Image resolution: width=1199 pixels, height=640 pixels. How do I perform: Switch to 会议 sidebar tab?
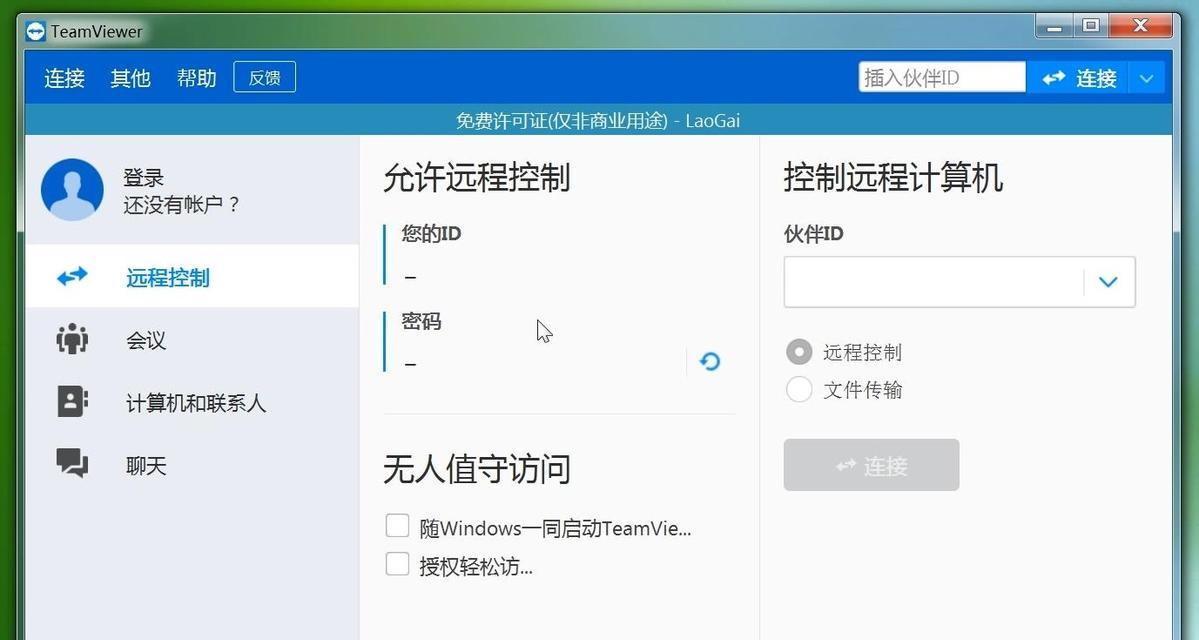pos(192,339)
